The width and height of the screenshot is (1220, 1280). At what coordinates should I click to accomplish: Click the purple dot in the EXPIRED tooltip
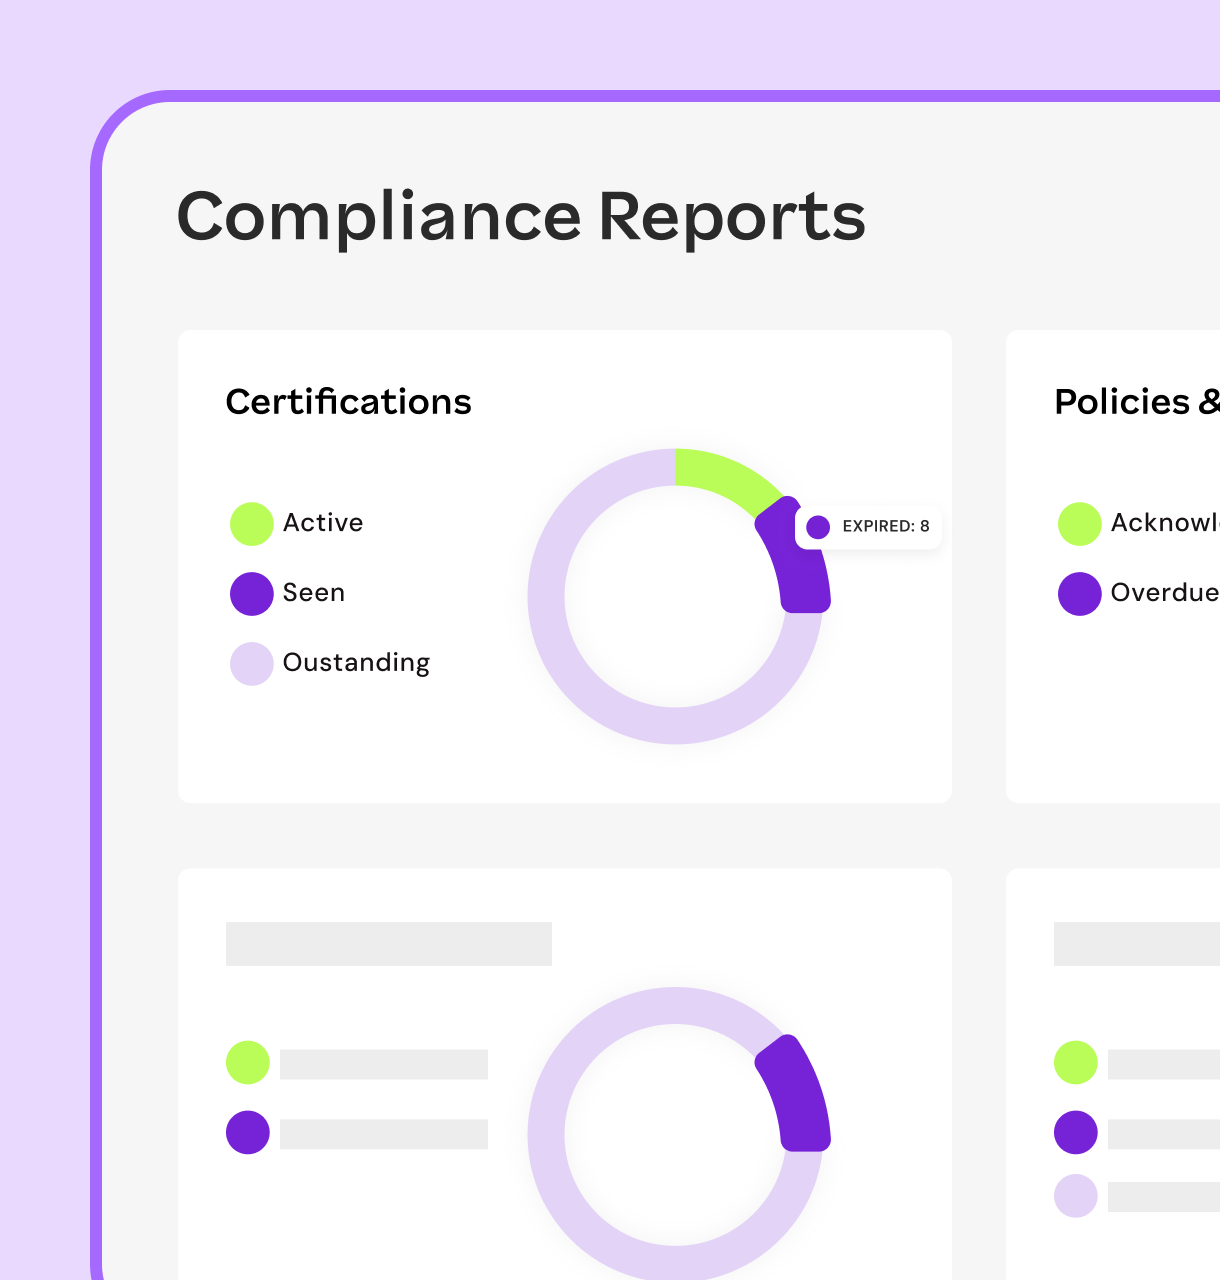[818, 527]
